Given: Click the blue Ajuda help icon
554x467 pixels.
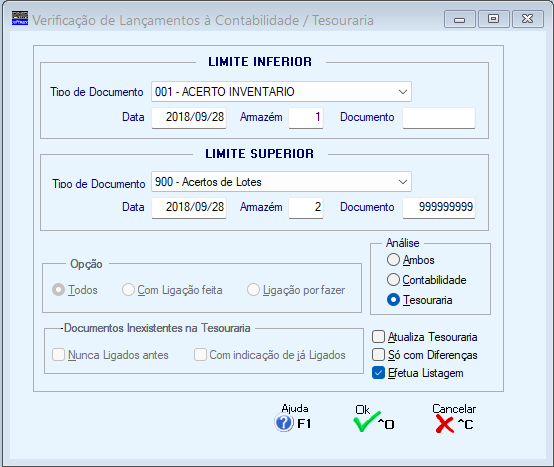Looking at the screenshot, I should [x=284, y=423].
